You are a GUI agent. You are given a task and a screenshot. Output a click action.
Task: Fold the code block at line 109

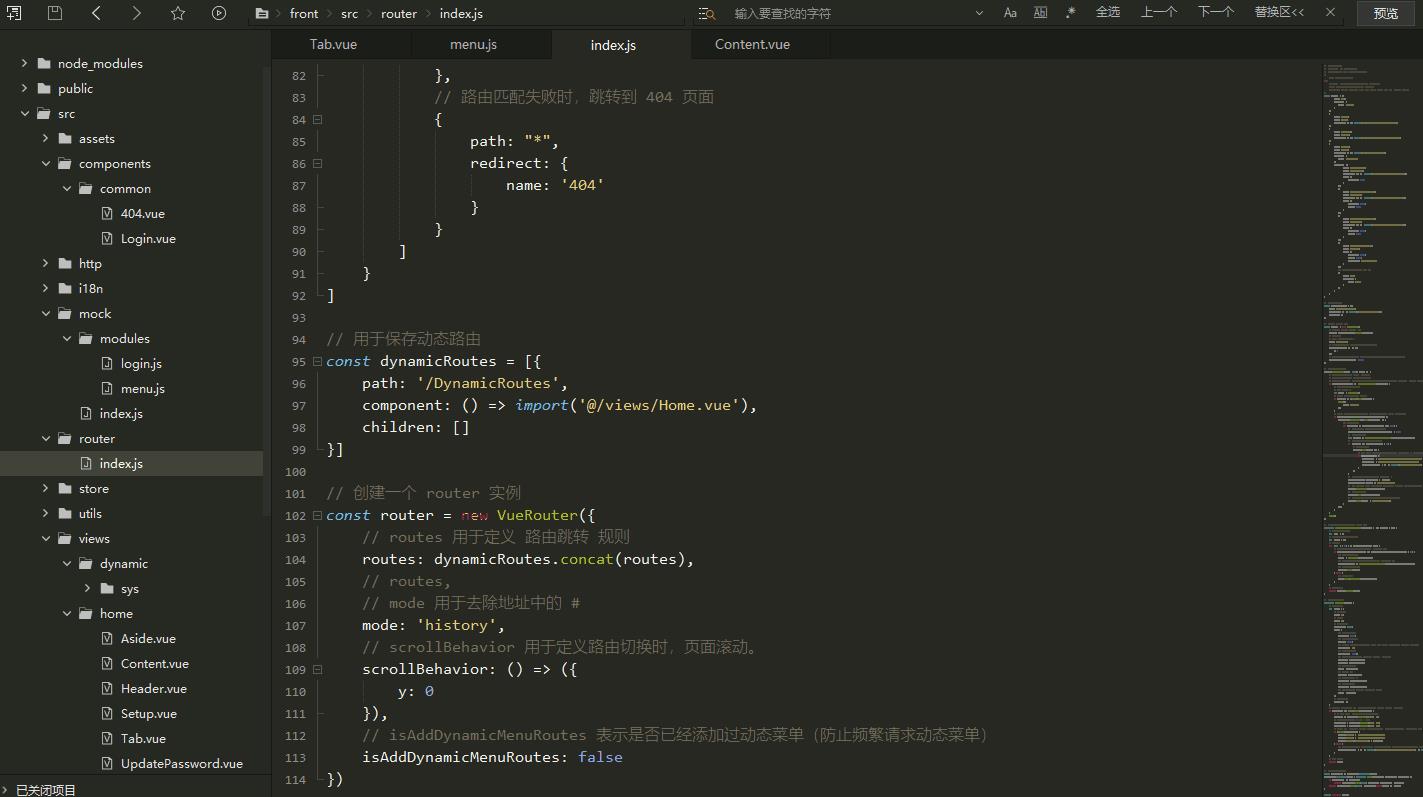[x=318, y=669]
